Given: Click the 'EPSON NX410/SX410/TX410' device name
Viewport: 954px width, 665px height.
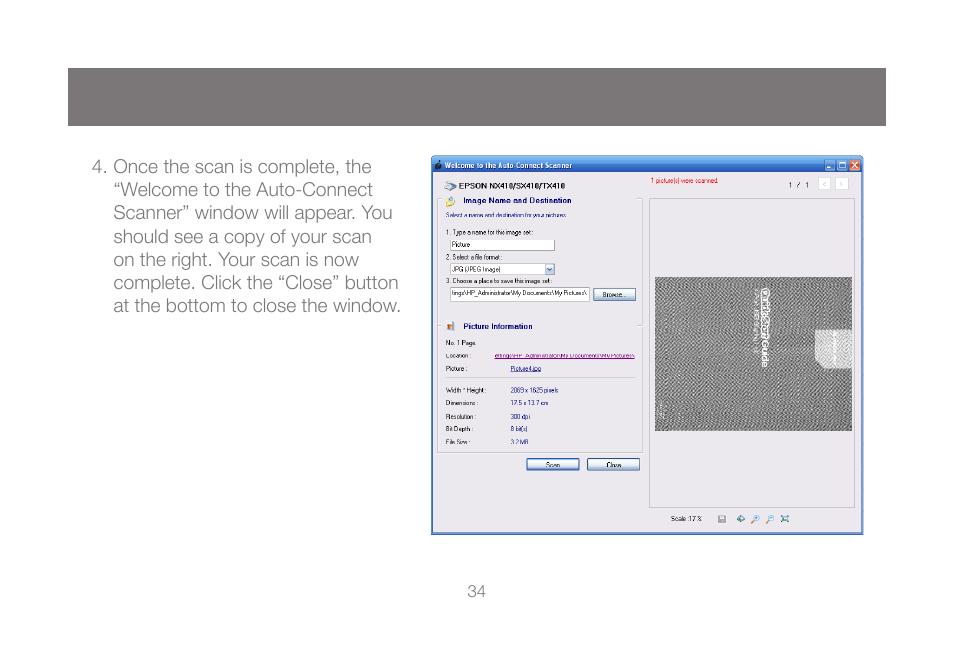Looking at the screenshot, I should coord(512,186).
